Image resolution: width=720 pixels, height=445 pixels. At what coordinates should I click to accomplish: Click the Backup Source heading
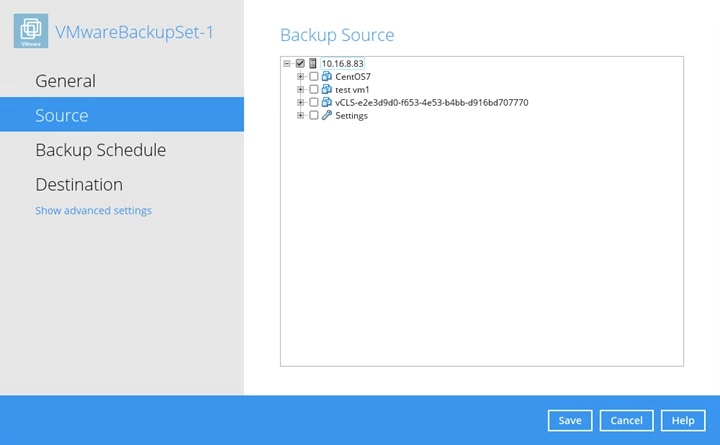coord(337,35)
